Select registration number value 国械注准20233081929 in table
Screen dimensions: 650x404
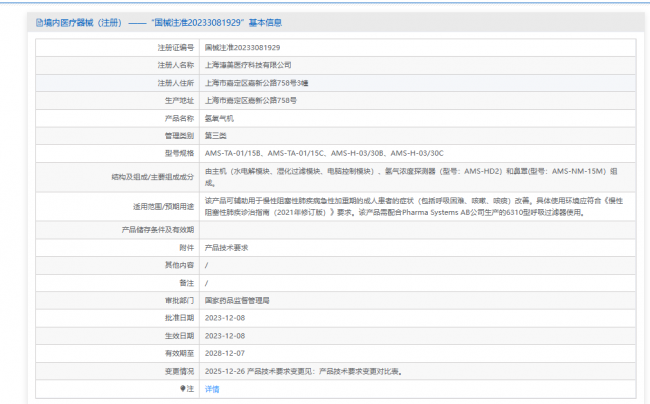[x=243, y=48]
